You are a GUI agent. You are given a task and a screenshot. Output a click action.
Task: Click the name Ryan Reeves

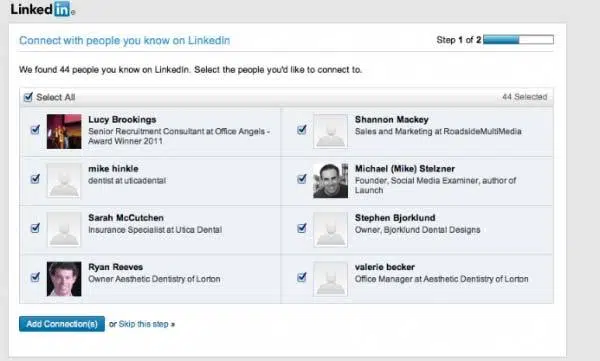116,267
